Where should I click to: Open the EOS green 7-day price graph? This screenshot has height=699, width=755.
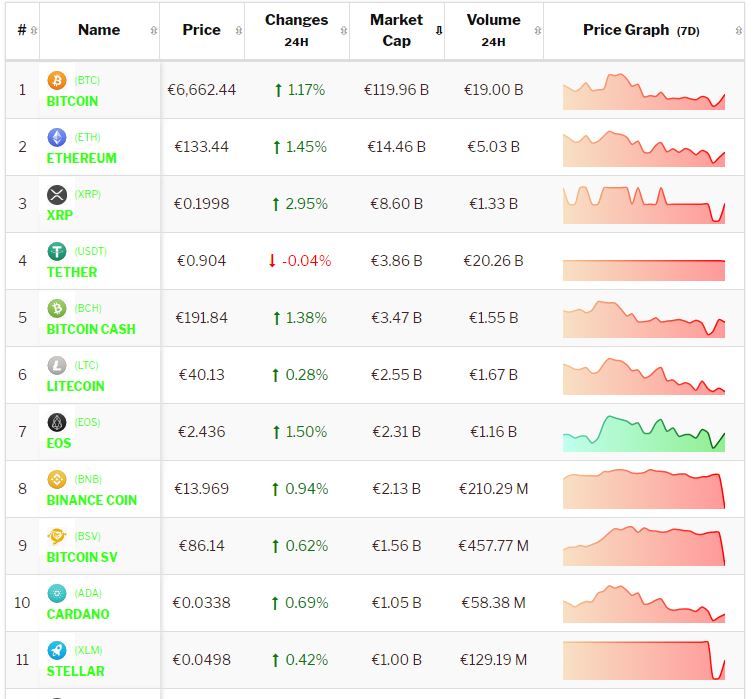644,434
